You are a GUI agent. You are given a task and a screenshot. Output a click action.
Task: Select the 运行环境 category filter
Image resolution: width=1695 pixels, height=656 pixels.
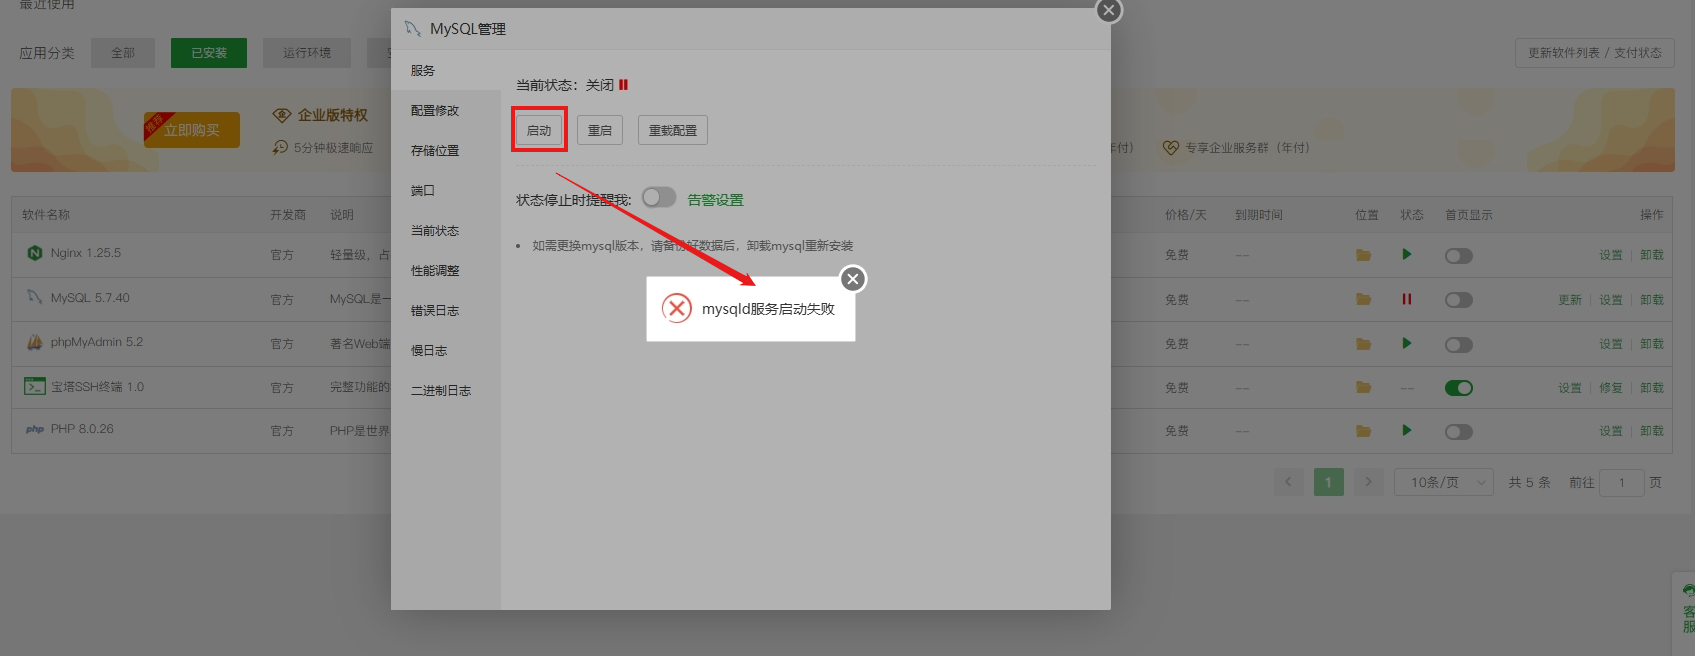(307, 53)
